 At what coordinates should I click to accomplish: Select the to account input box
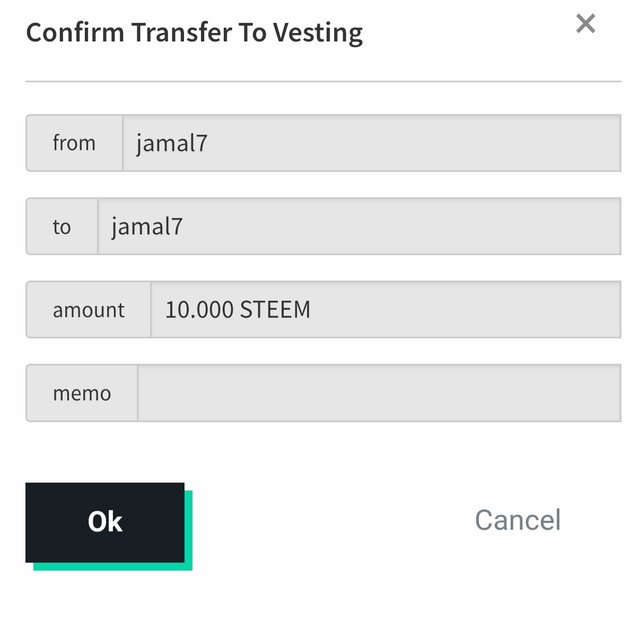(358, 227)
